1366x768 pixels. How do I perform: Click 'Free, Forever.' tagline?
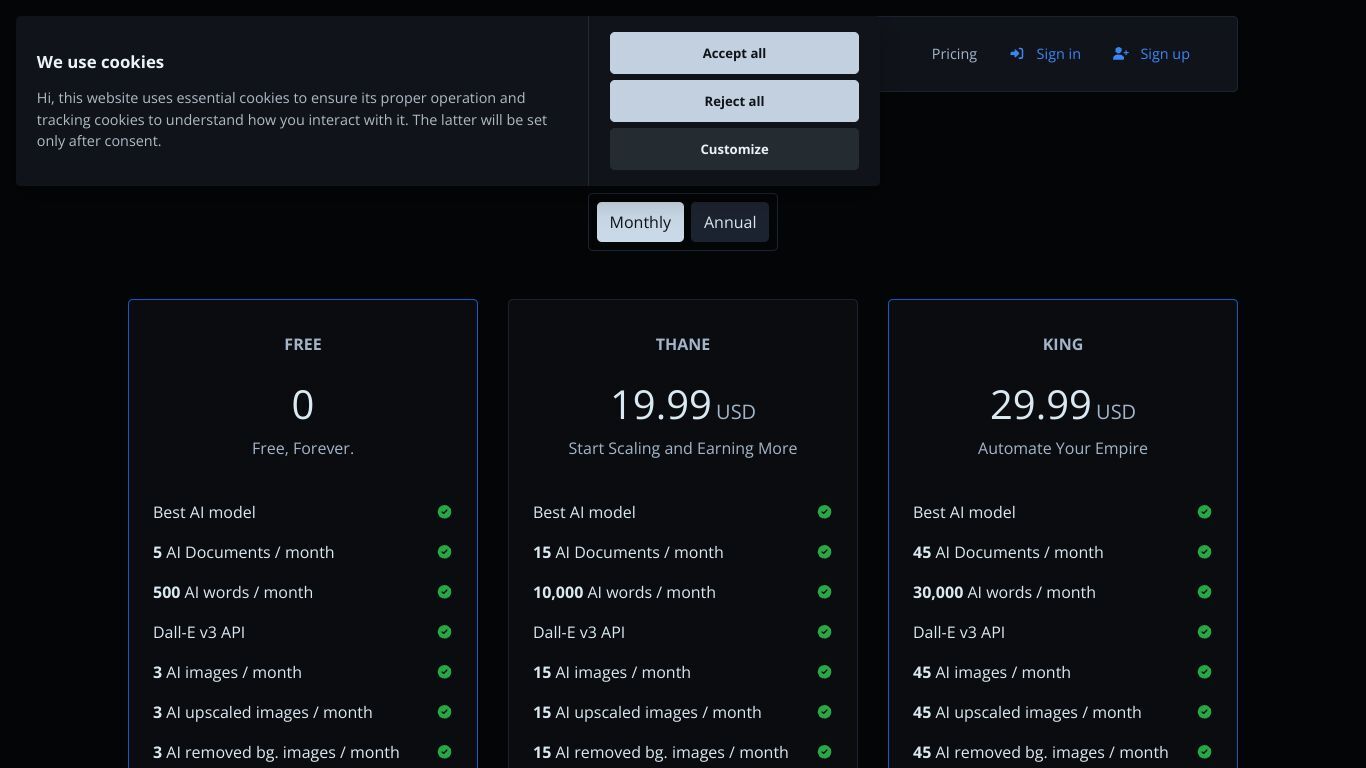(303, 448)
